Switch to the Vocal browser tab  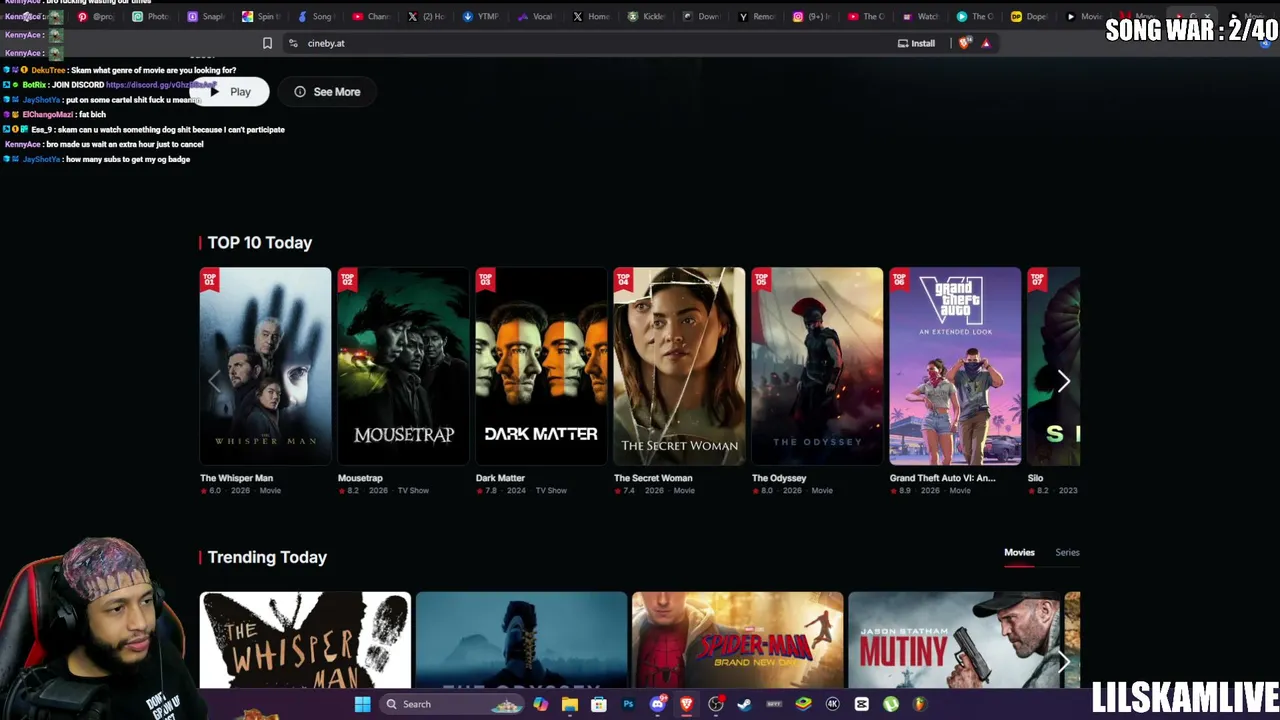536,17
